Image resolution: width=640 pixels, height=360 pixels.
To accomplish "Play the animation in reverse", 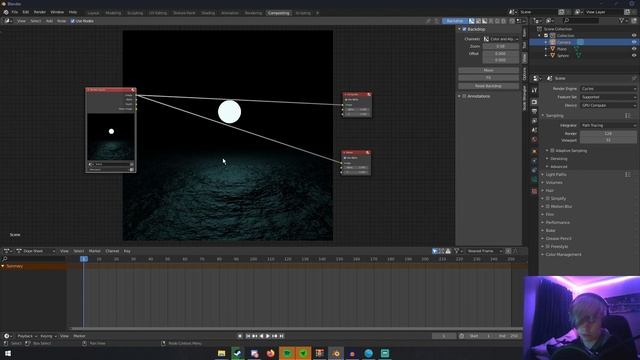I will [x=261, y=336].
